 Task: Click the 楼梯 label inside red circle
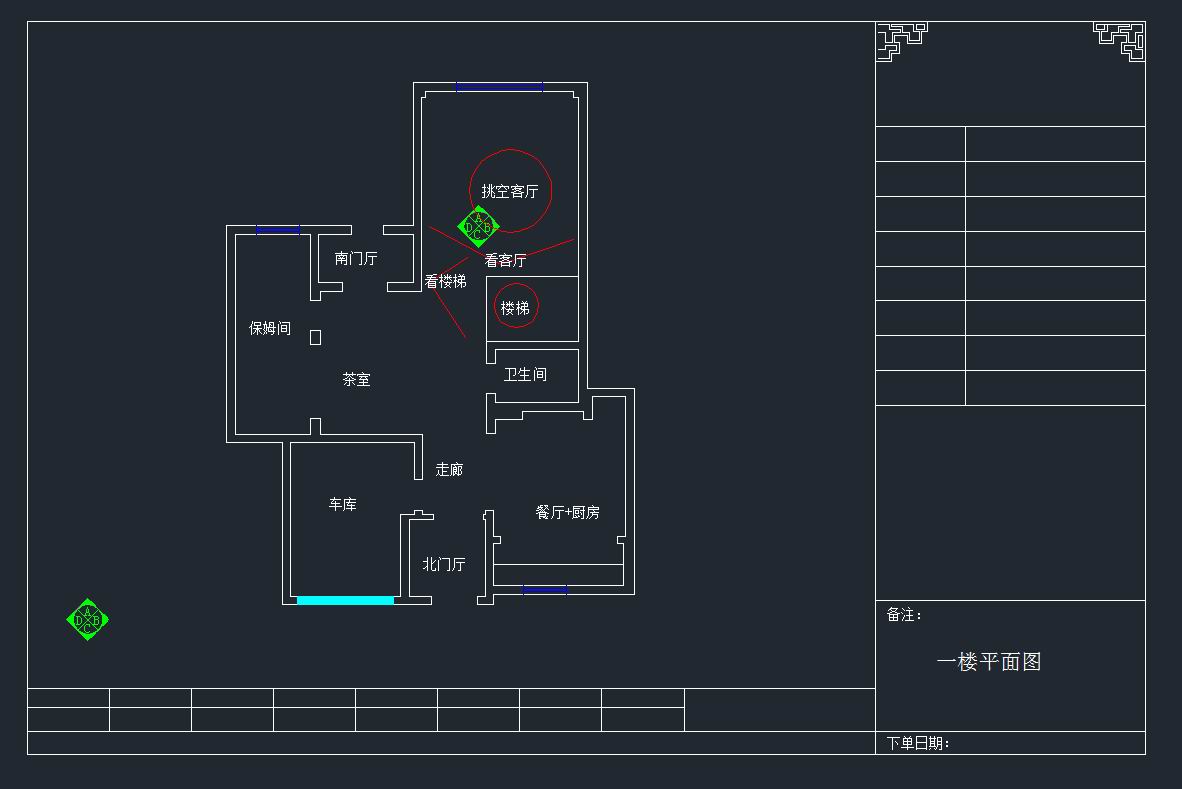pyautogui.click(x=515, y=308)
